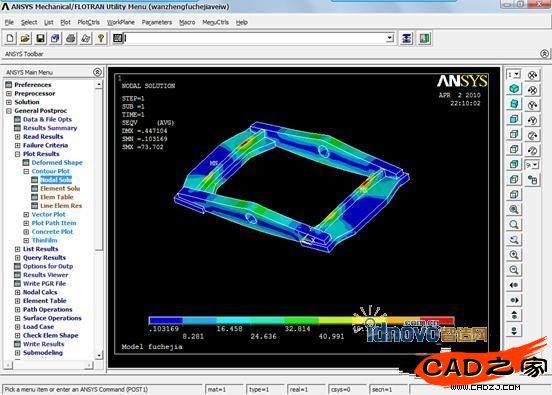The width and height of the screenshot is (552, 395).
Task: Expand the Preprocessor menu node
Action: pos(9,94)
